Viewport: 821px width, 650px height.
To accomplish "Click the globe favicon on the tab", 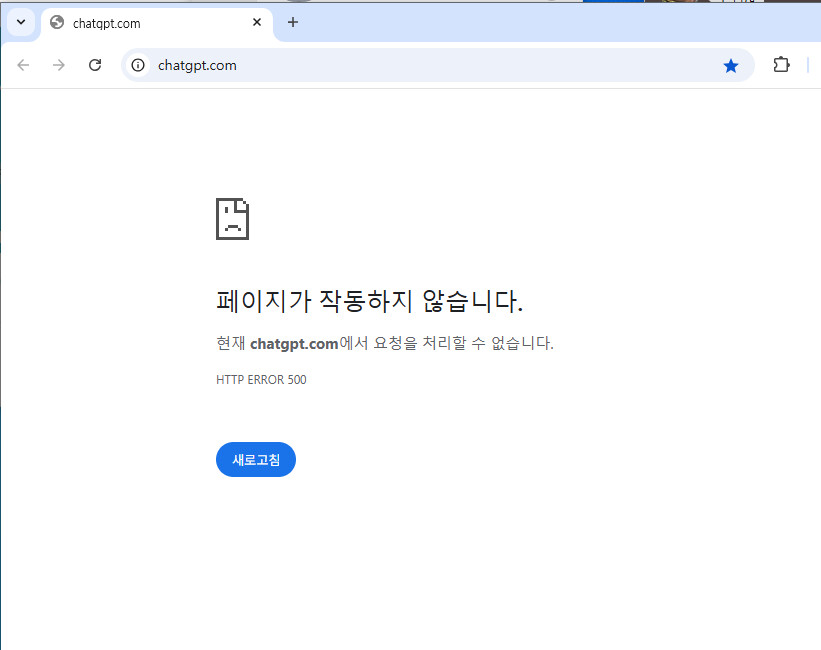I will [57, 23].
